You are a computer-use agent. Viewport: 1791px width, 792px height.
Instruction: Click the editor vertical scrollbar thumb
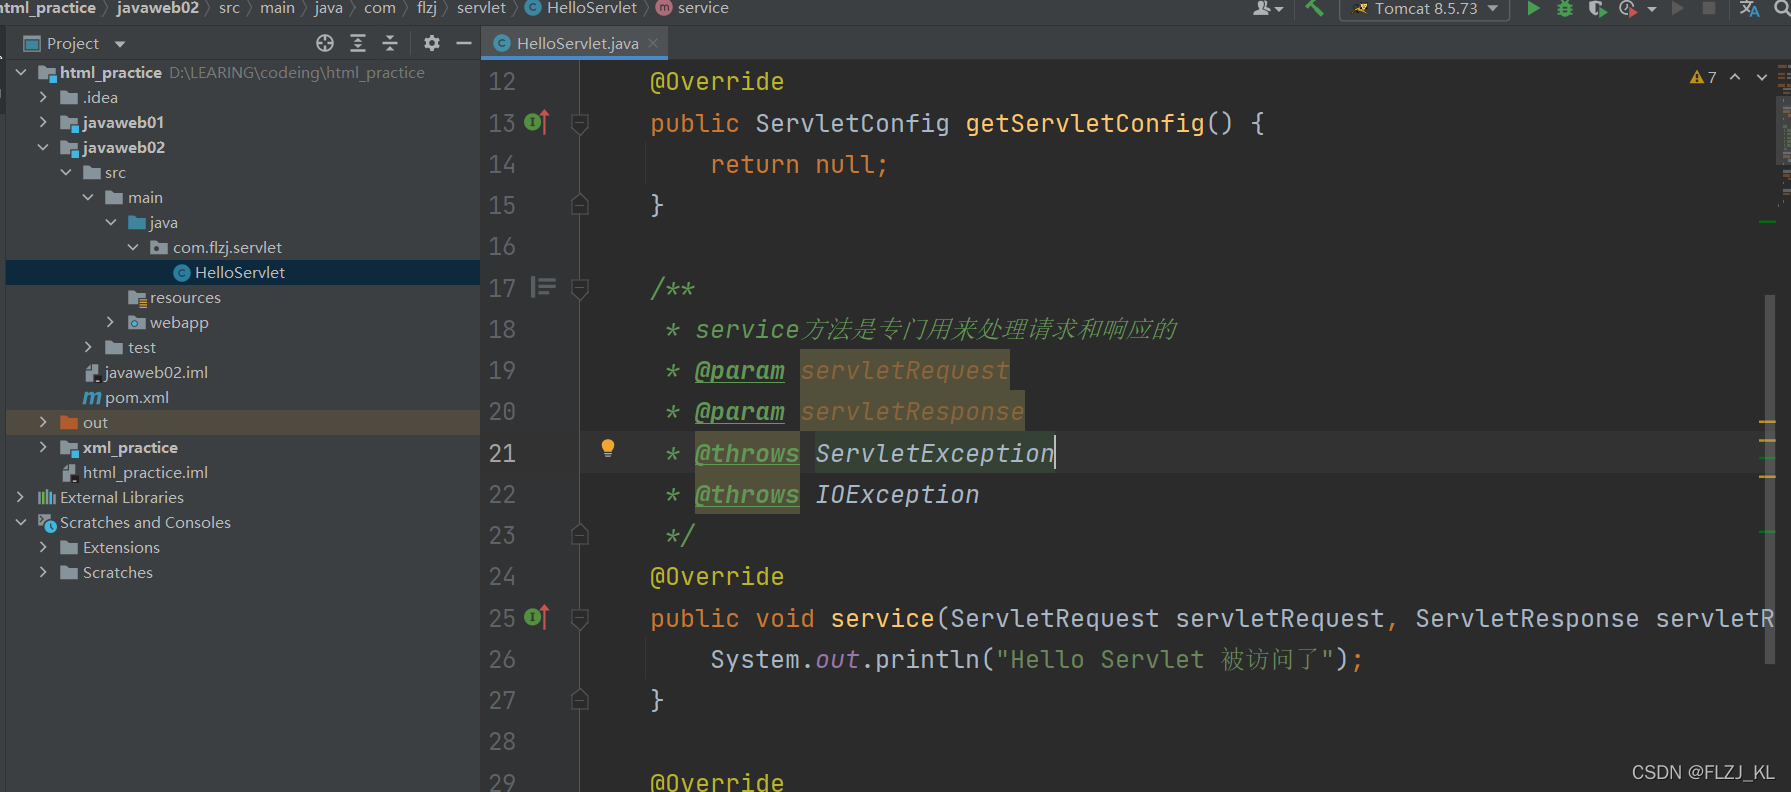[x=1769, y=480]
